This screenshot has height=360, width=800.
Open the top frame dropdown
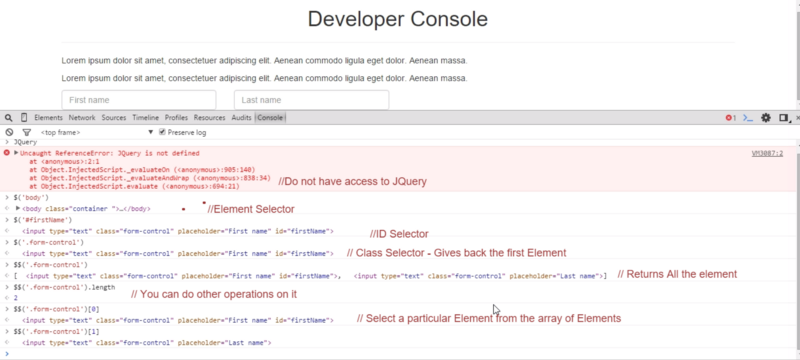[97, 132]
